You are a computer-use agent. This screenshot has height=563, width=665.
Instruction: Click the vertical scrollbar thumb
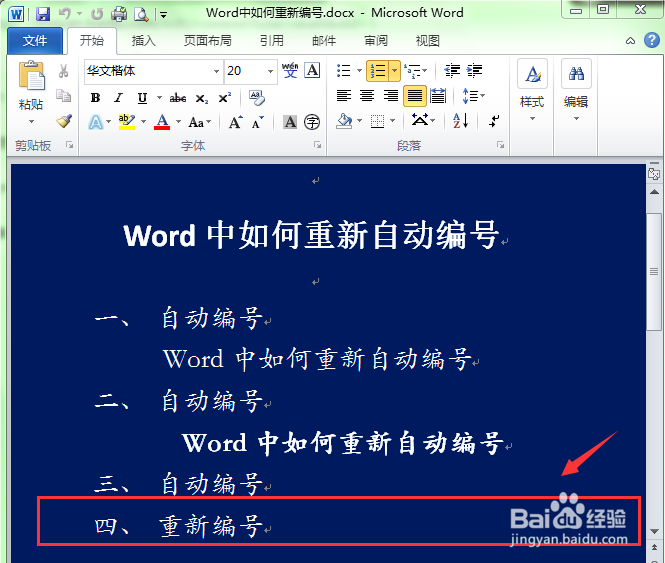point(654,272)
